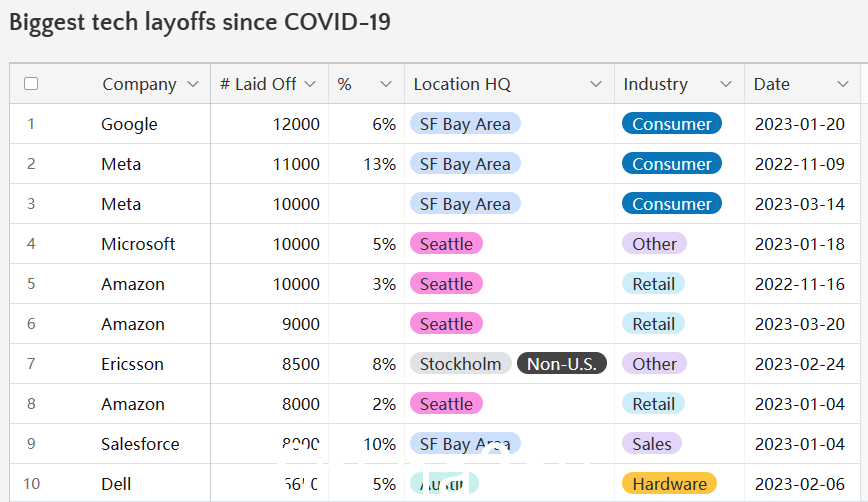Click the Sales industry tag
The width and height of the screenshot is (868, 502).
pos(652,444)
